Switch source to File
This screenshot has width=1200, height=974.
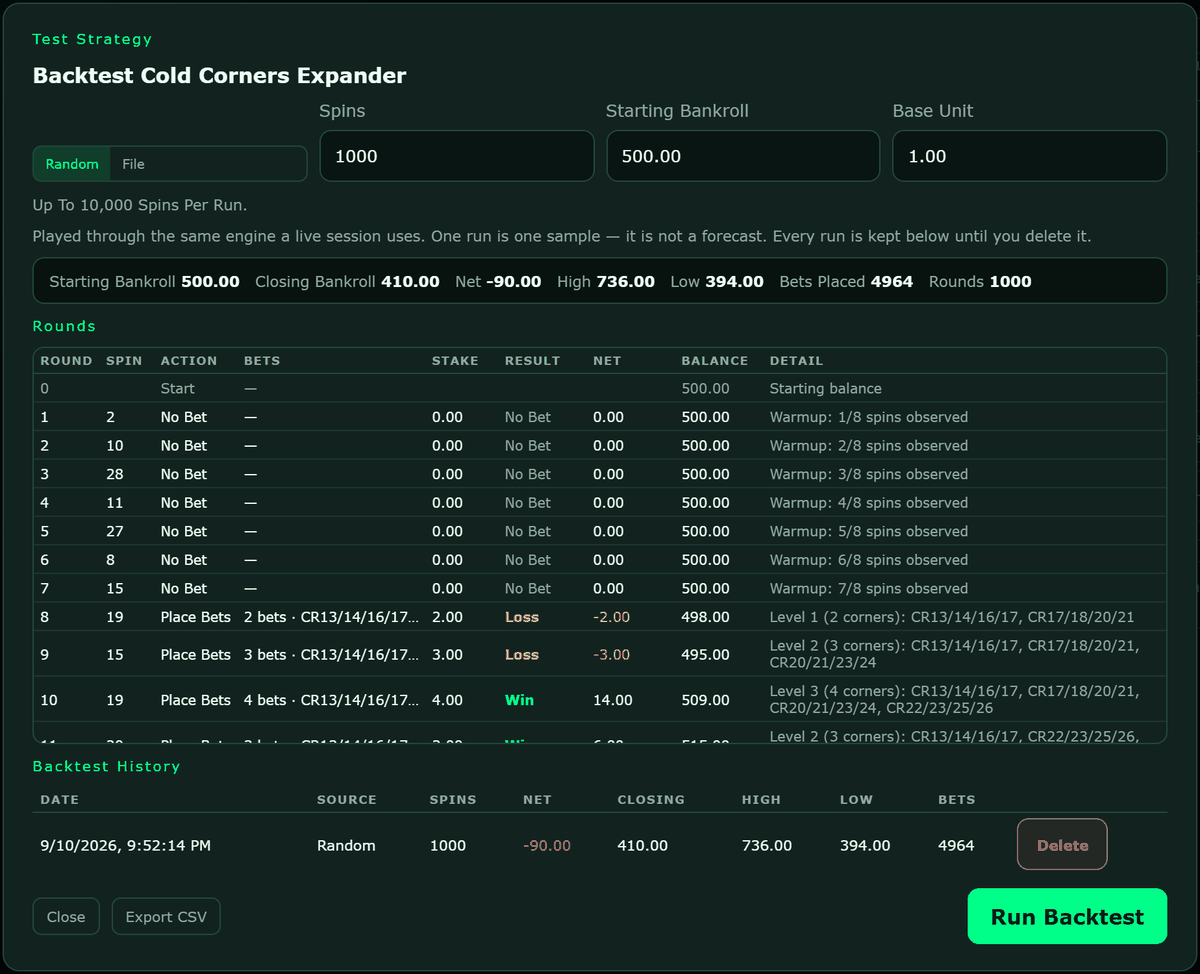tap(133, 164)
